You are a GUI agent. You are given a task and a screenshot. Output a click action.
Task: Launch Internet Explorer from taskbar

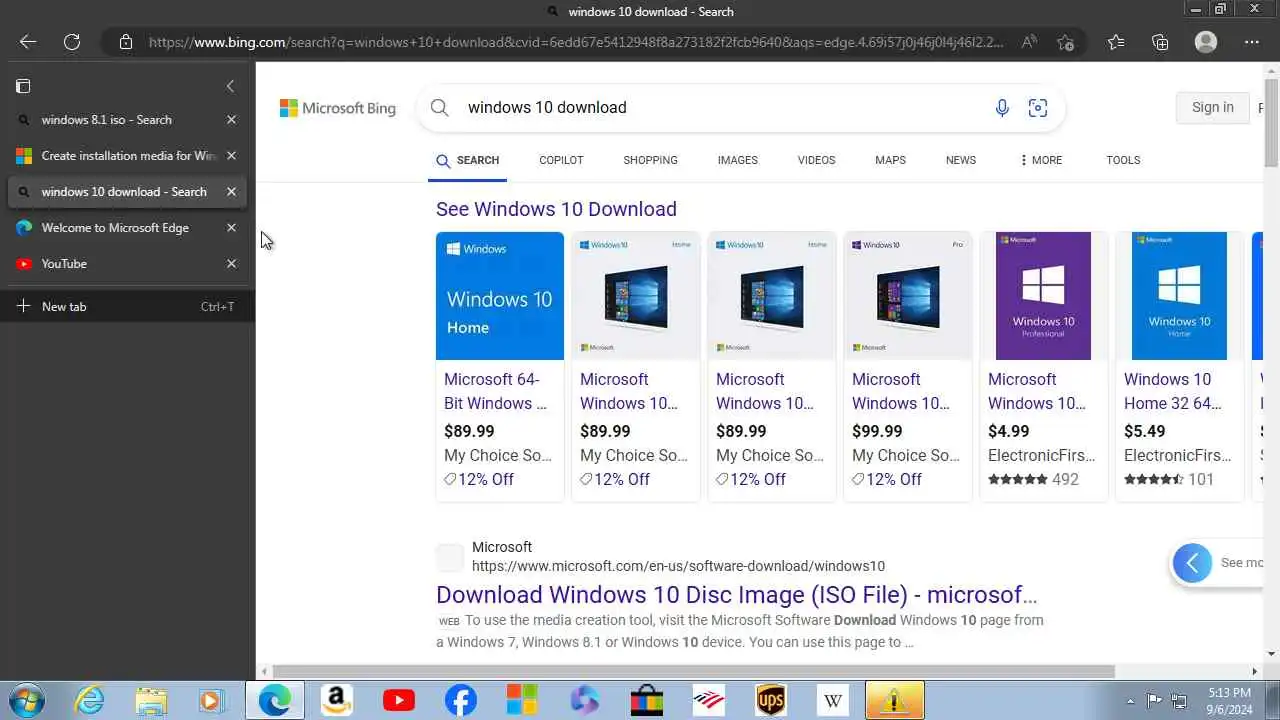coord(90,701)
